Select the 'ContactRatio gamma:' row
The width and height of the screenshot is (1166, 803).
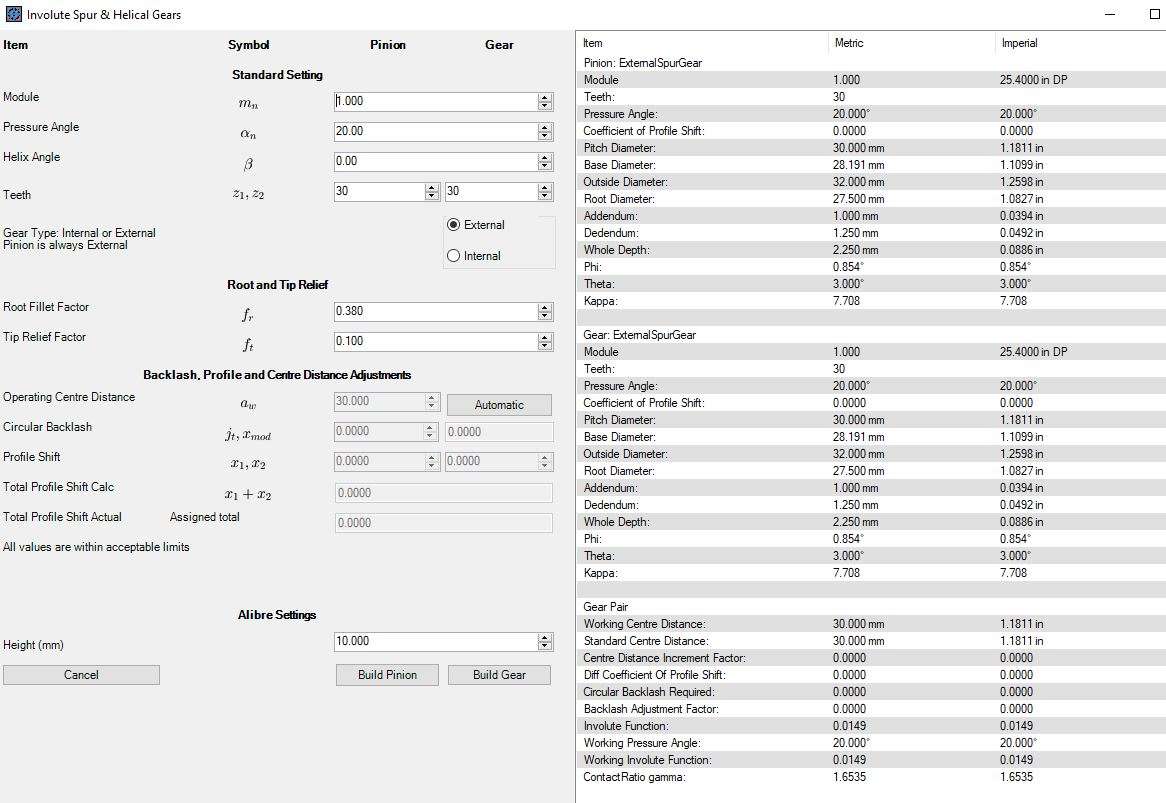(872, 777)
